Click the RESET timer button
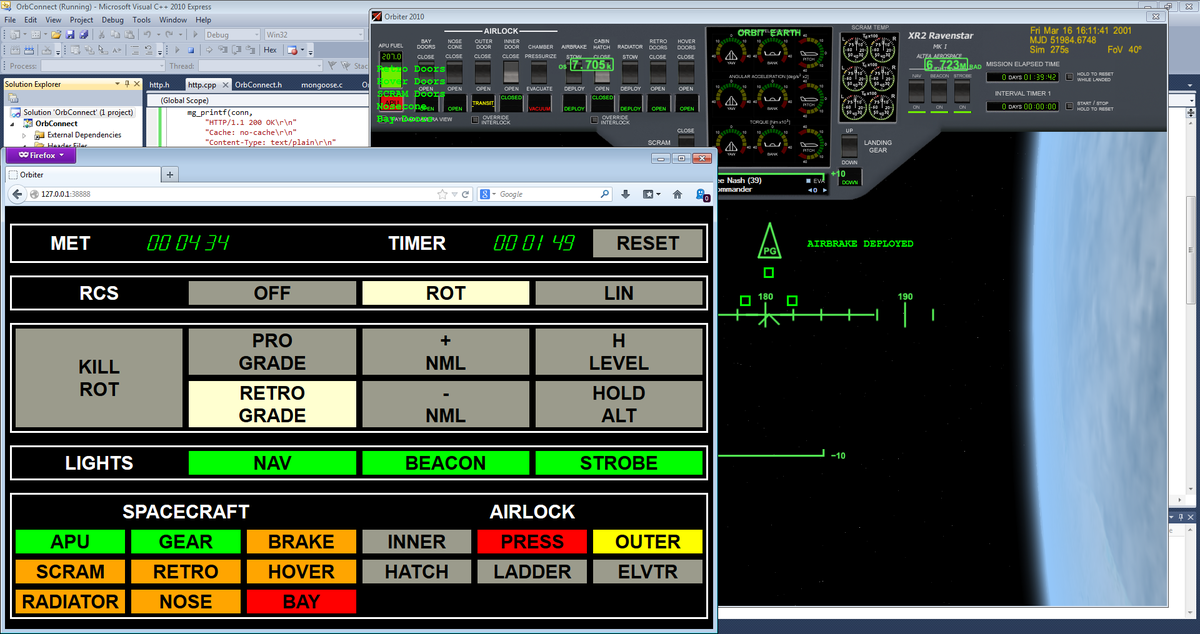1200x634 pixels. point(648,243)
